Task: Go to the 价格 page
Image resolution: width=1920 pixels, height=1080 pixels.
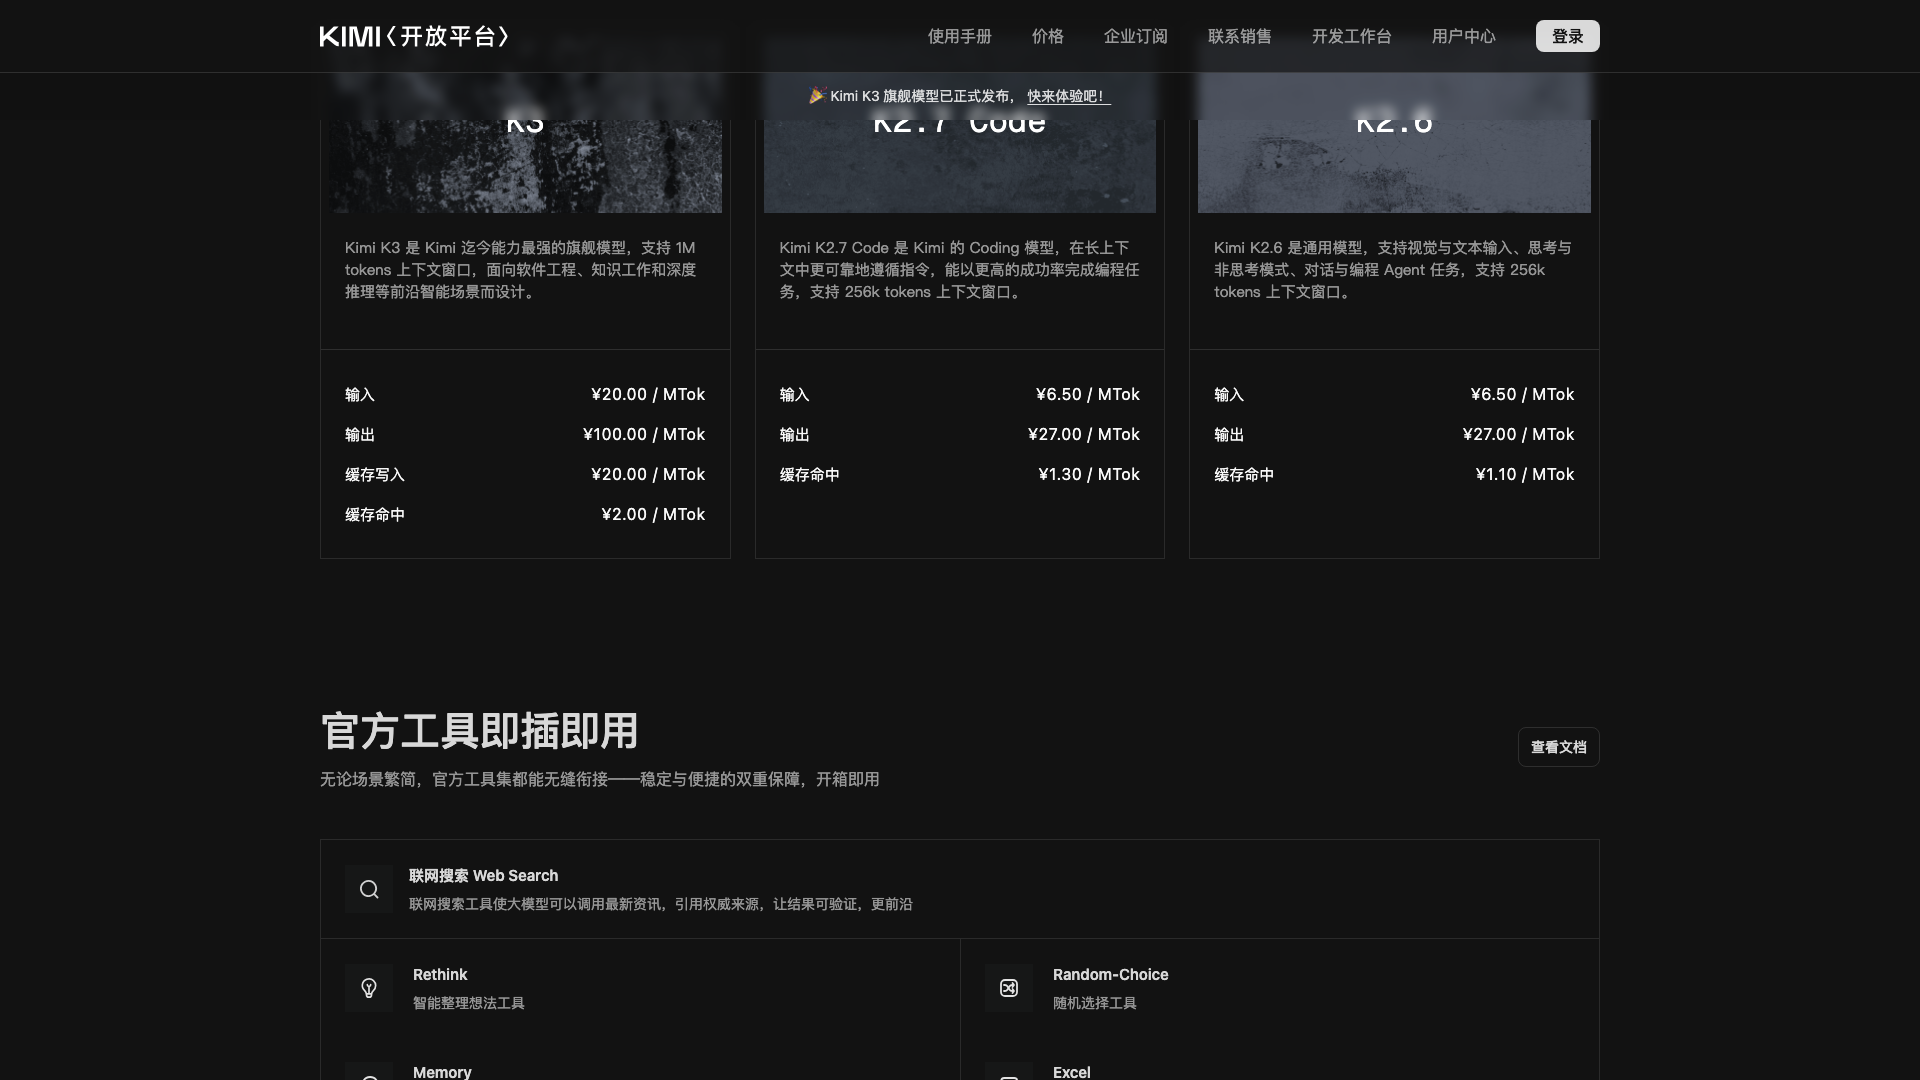Action: [x=1047, y=36]
